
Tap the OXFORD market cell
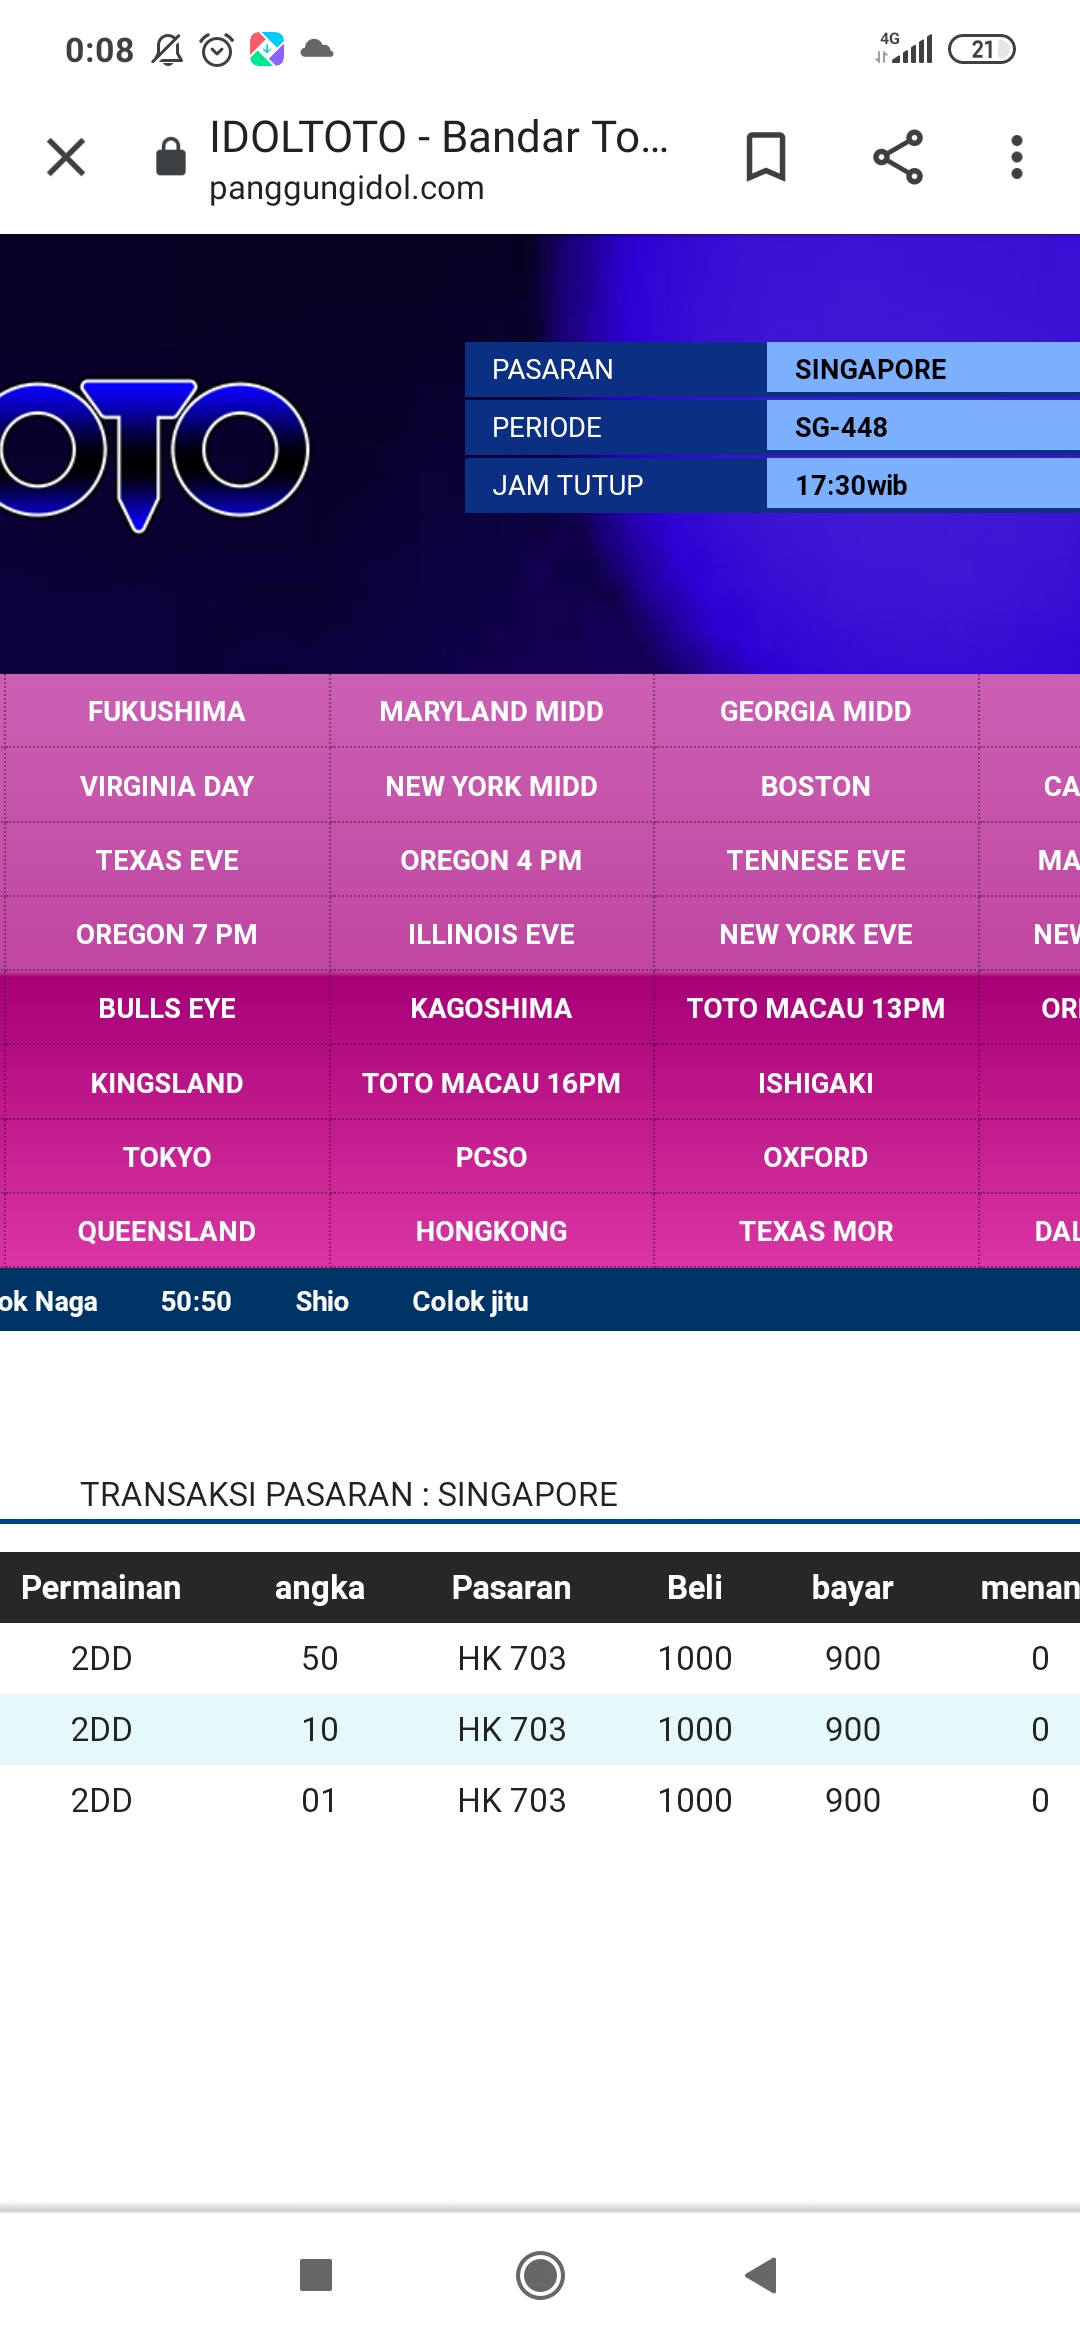point(815,1157)
